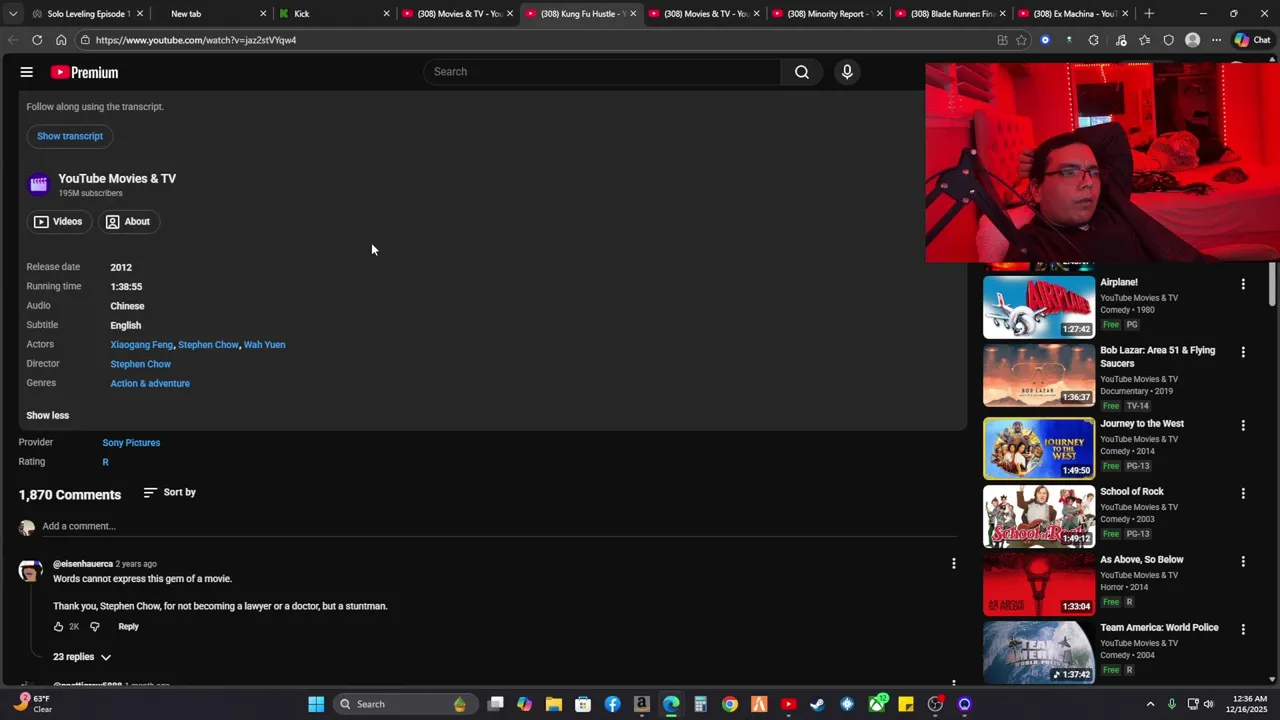1280x720 pixels.
Task: Switch to Minority Report tab
Action: coord(828,14)
